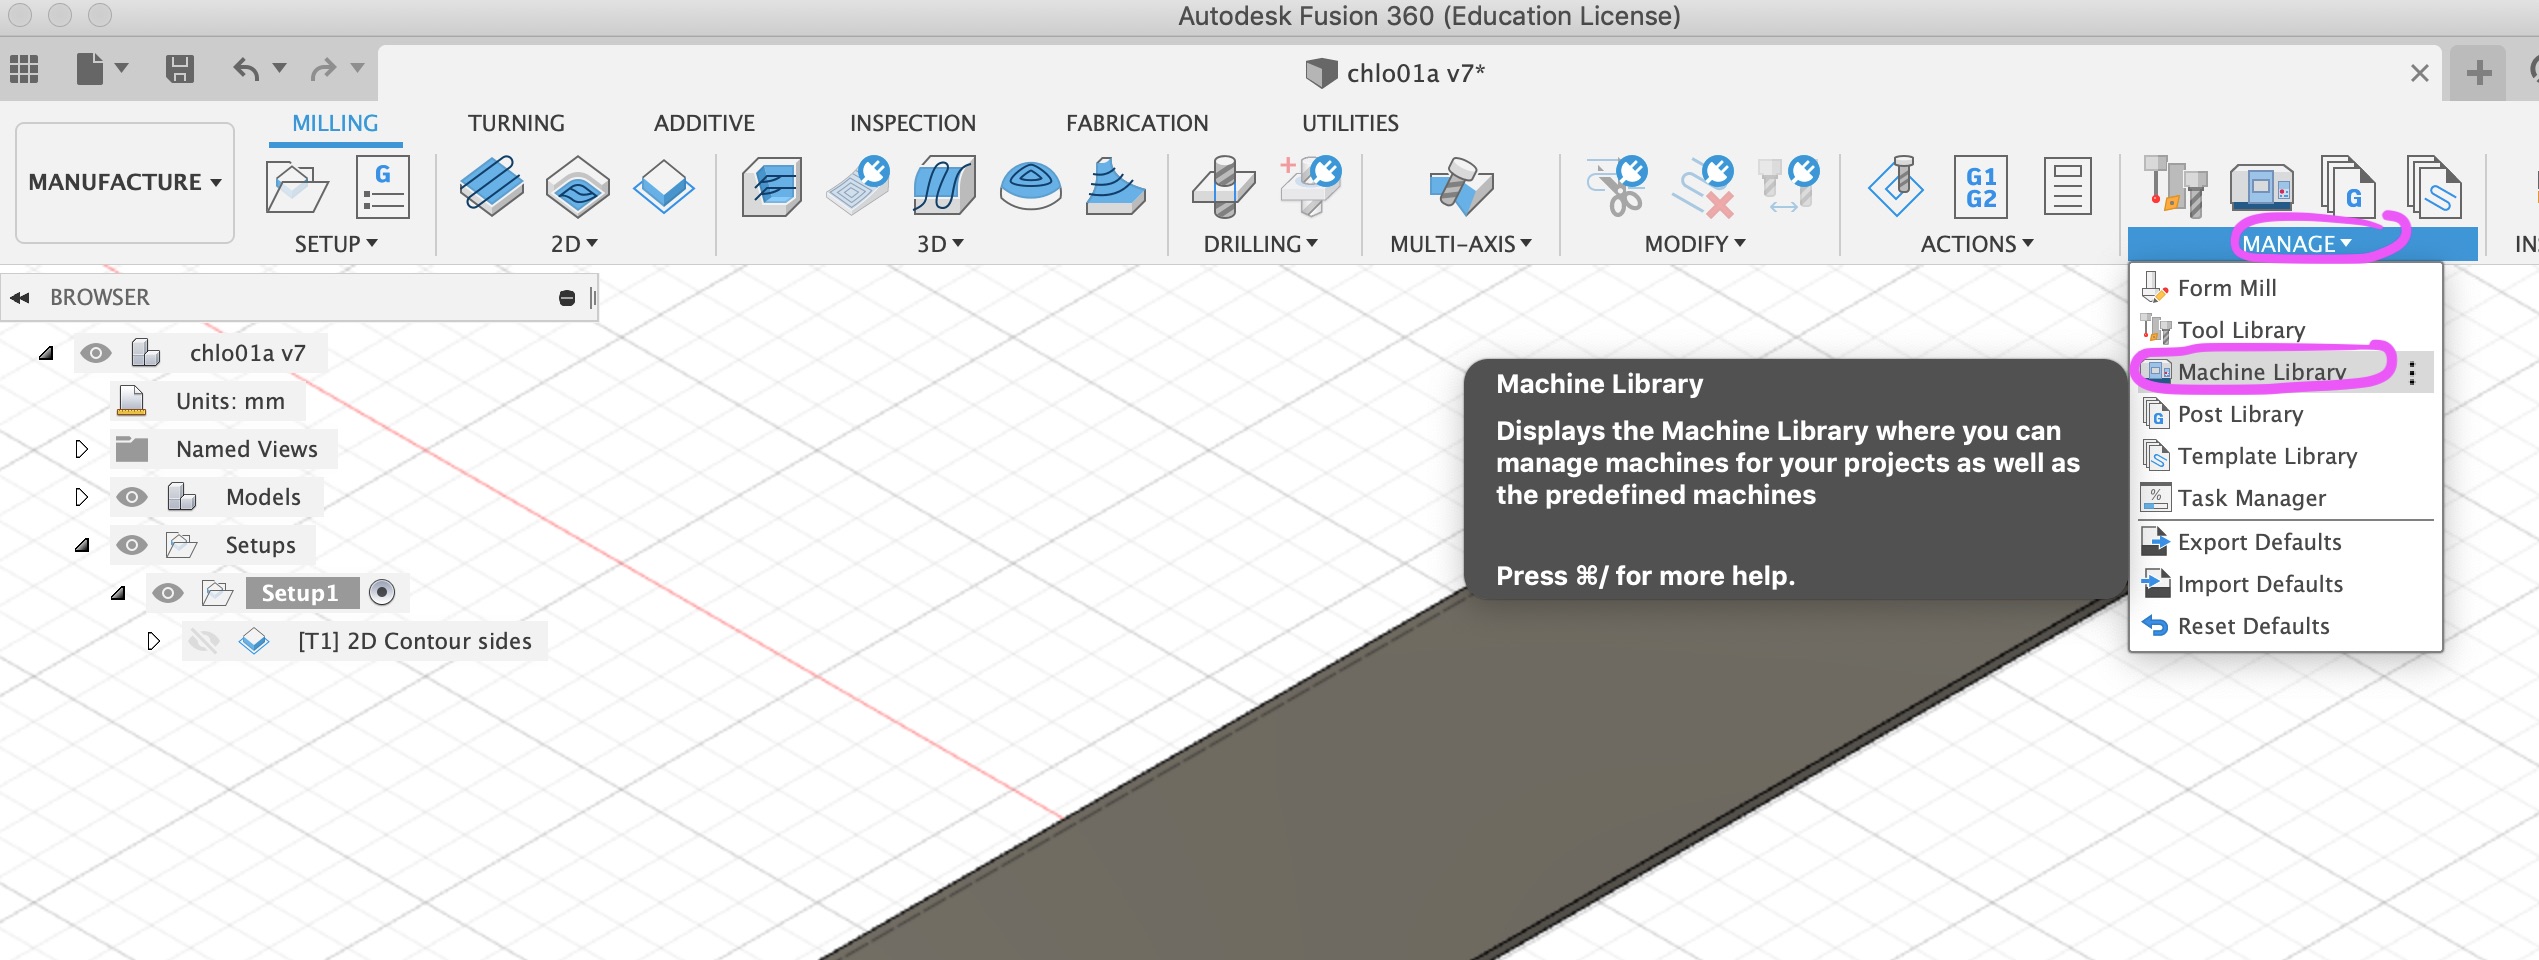The image size is (2539, 960).
Task: Save the document with the floppy icon
Action: [180, 69]
